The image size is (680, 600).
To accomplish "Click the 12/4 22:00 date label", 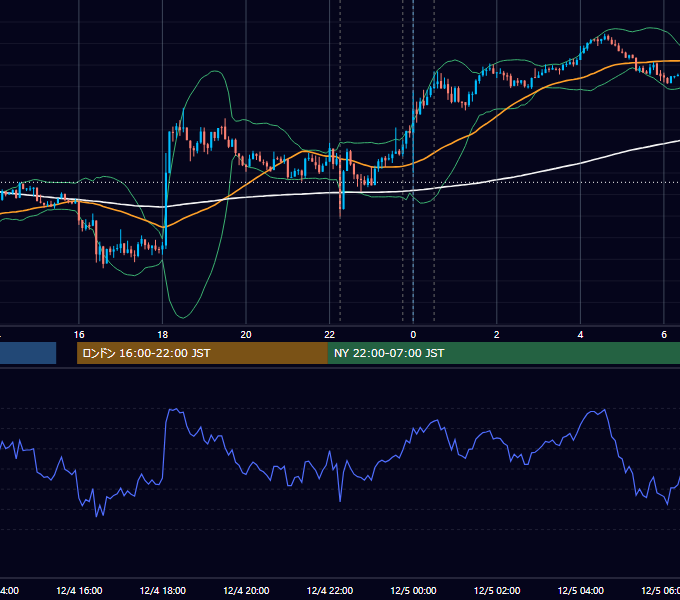I will pyautogui.click(x=330, y=590).
